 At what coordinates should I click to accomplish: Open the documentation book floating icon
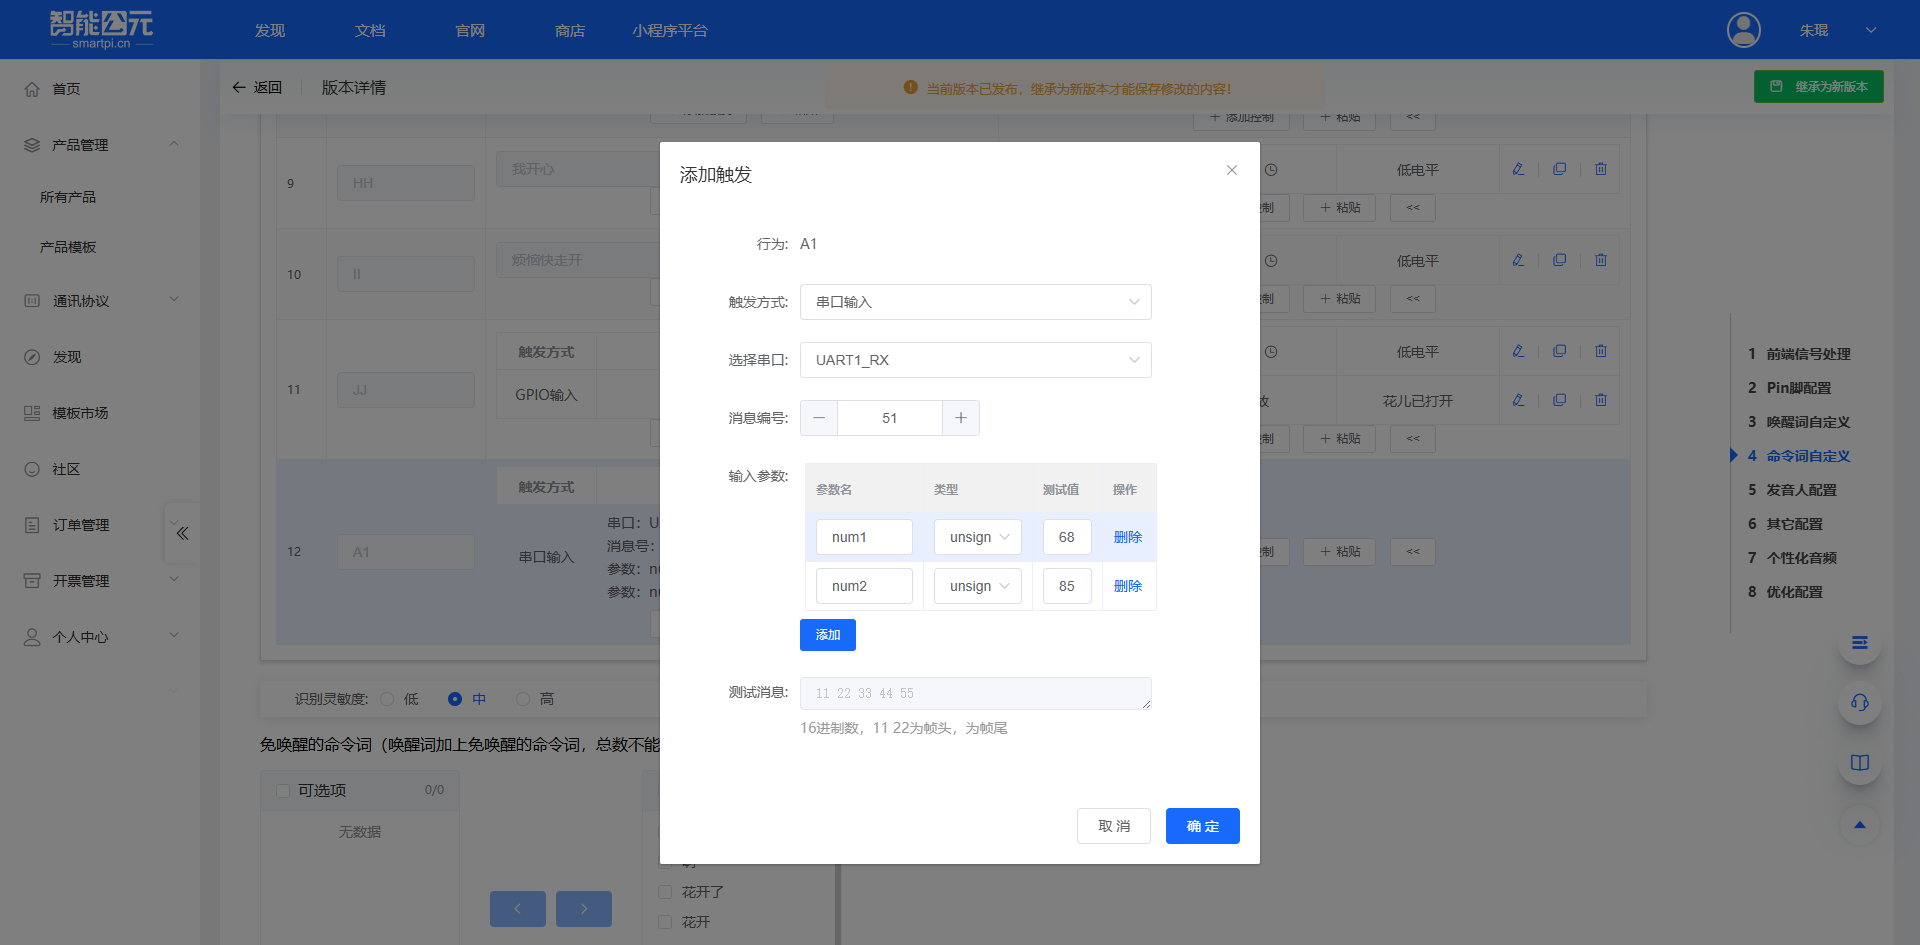click(x=1859, y=763)
